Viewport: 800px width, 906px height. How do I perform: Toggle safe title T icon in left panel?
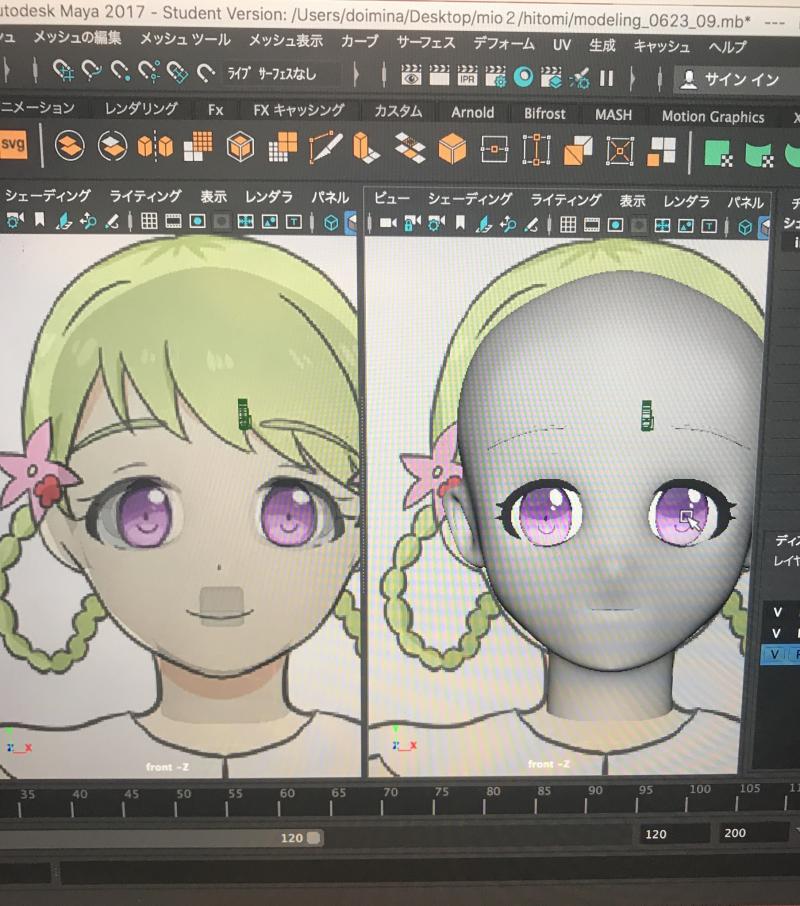[x=294, y=222]
